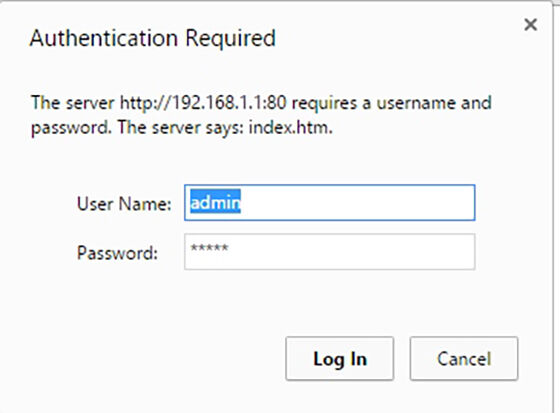
Task: Click the "index.htm" realm text
Action: 290,127
